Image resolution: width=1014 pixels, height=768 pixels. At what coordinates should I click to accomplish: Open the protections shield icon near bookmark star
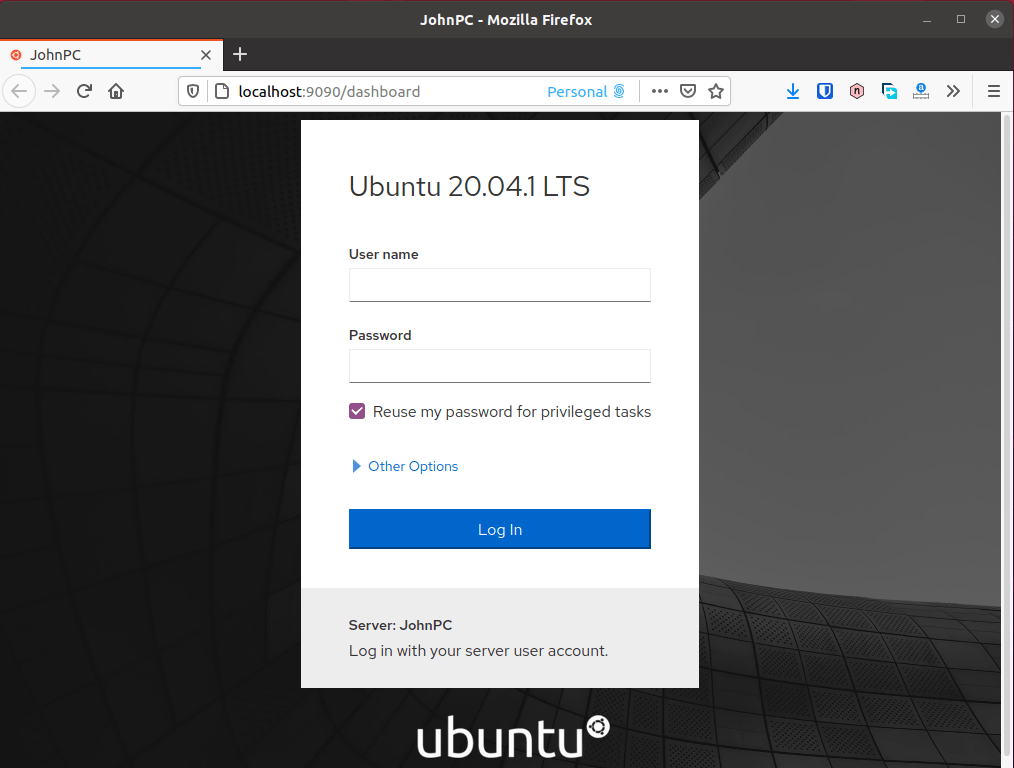click(688, 91)
